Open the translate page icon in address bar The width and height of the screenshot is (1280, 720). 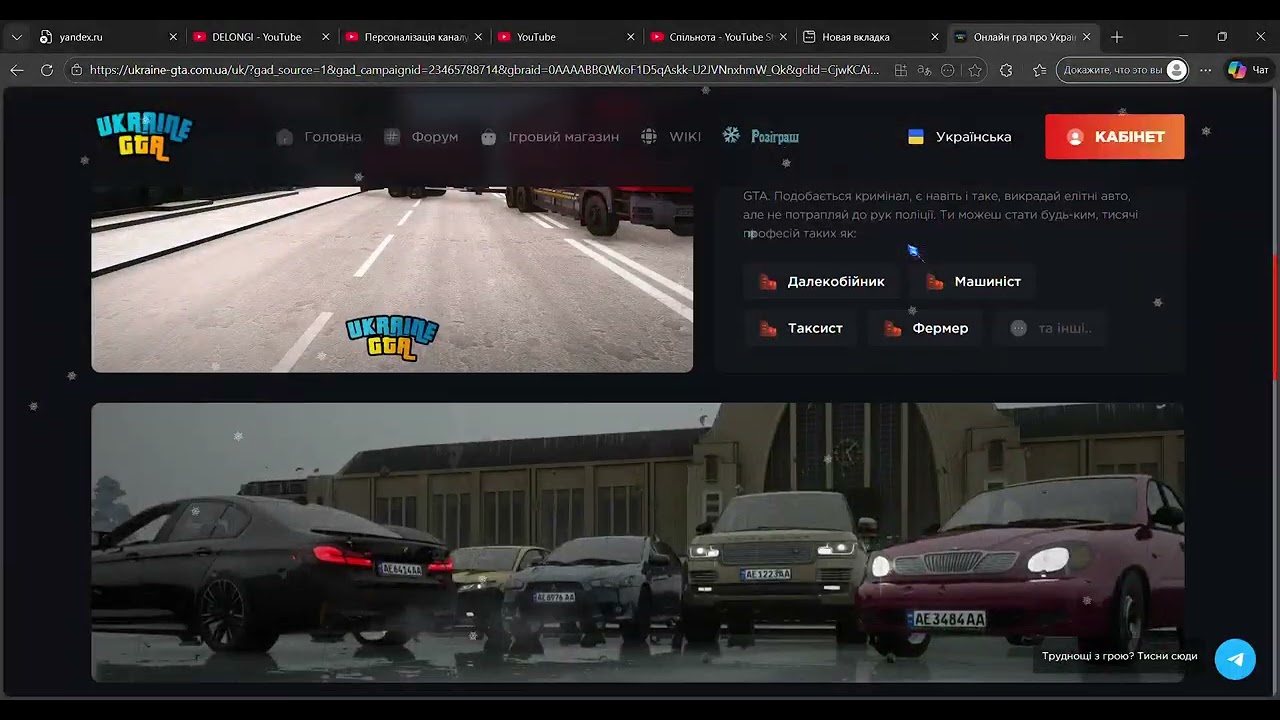point(924,70)
